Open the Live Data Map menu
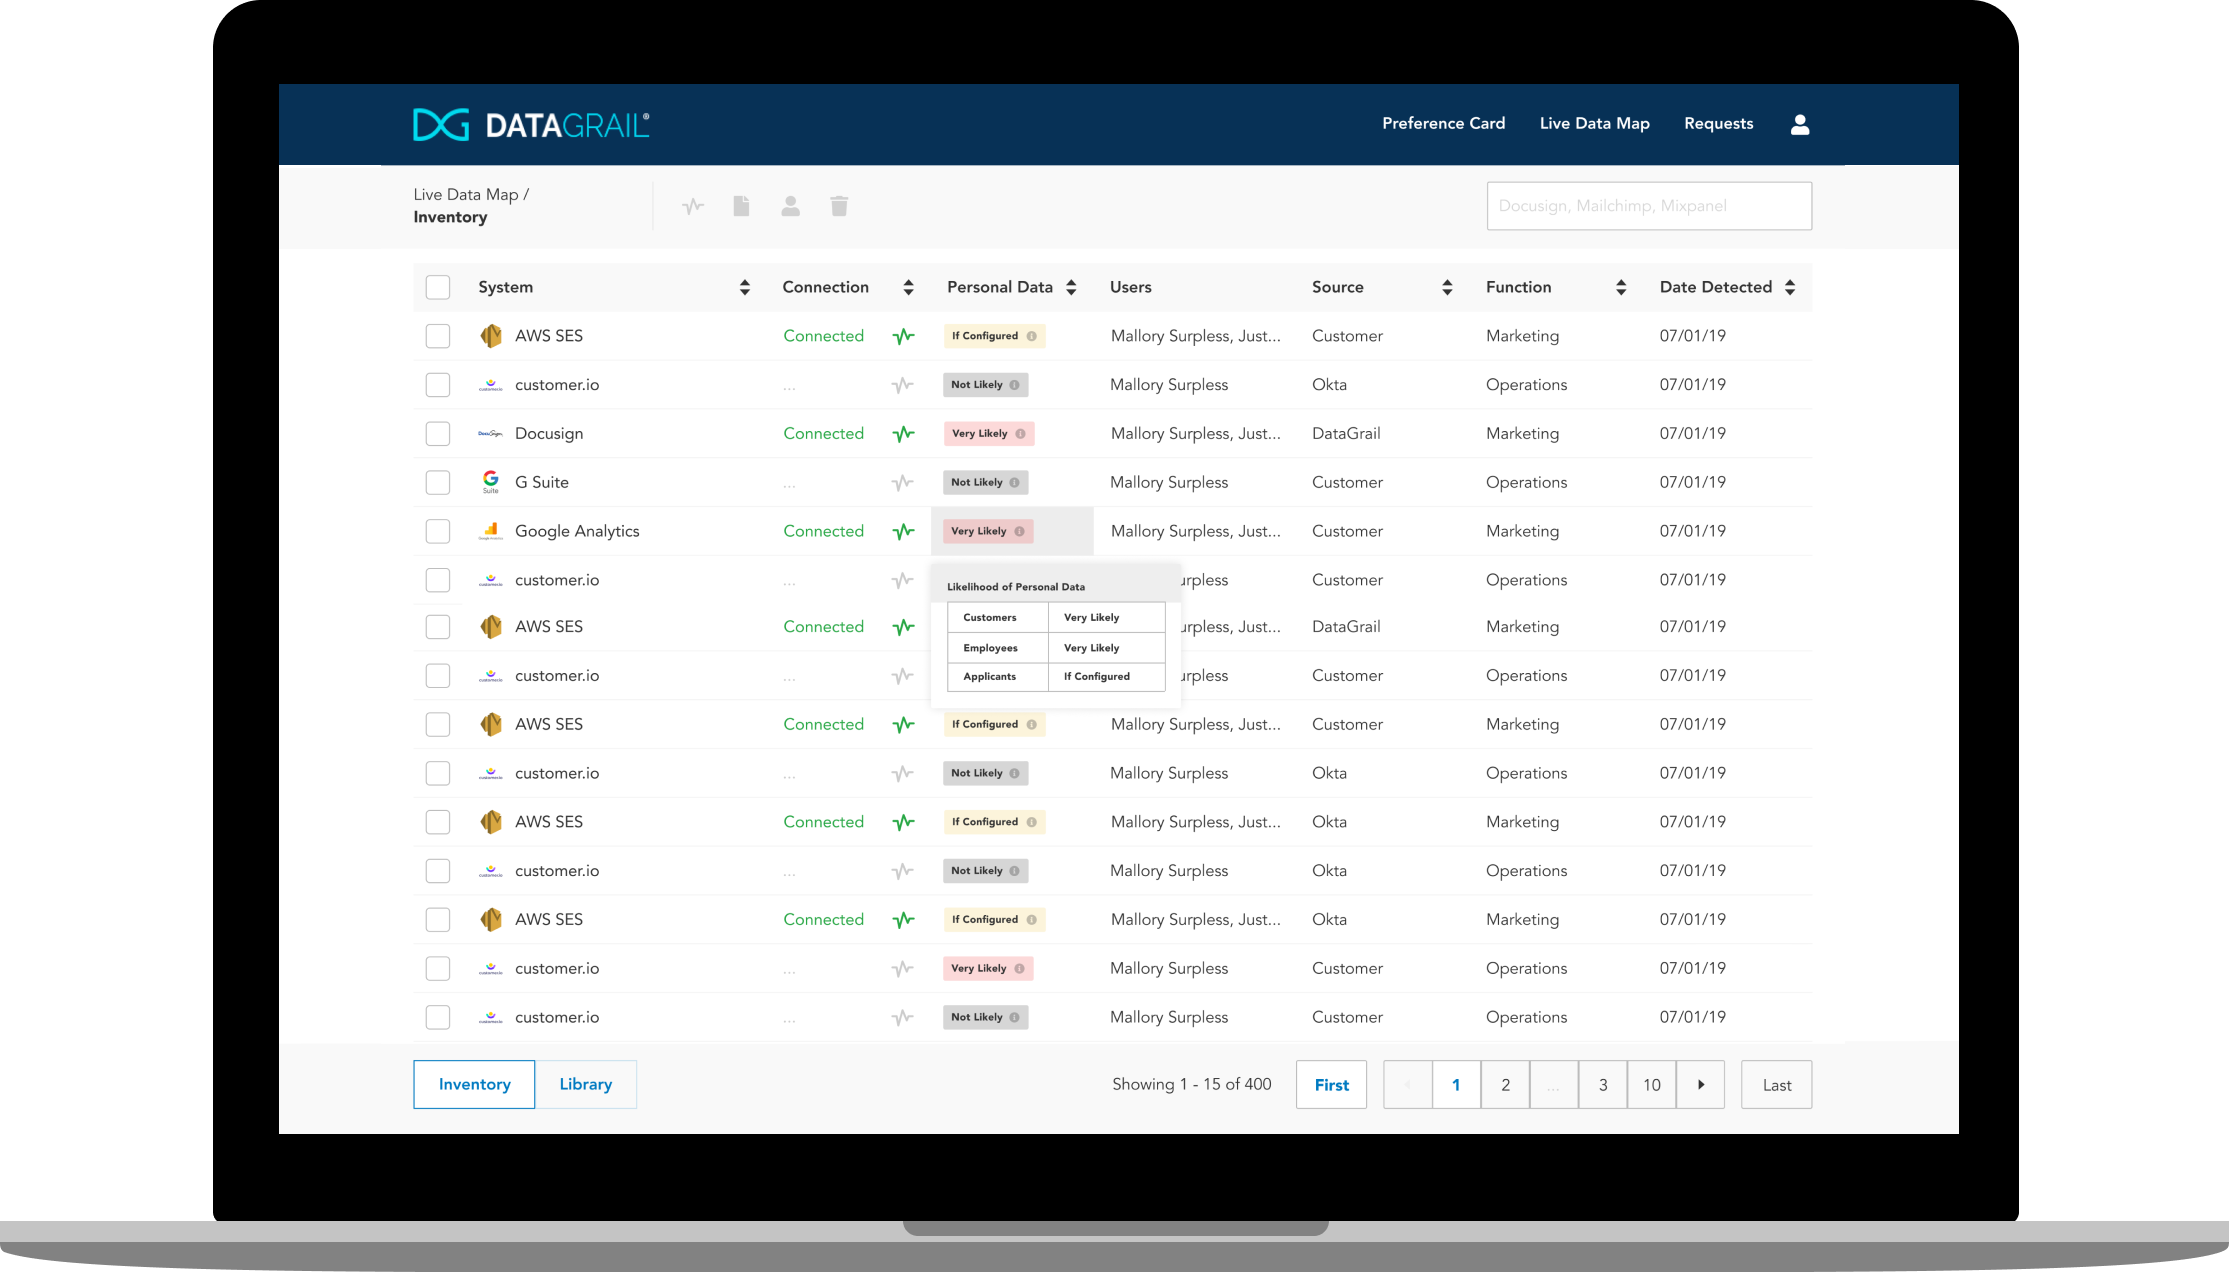The image size is (2229, 1272). (1594, 124)
